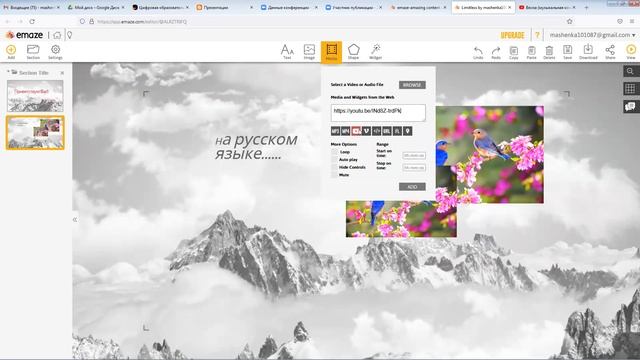Open the comments chat icon
The image size is (640, 360).
point(630,107)
